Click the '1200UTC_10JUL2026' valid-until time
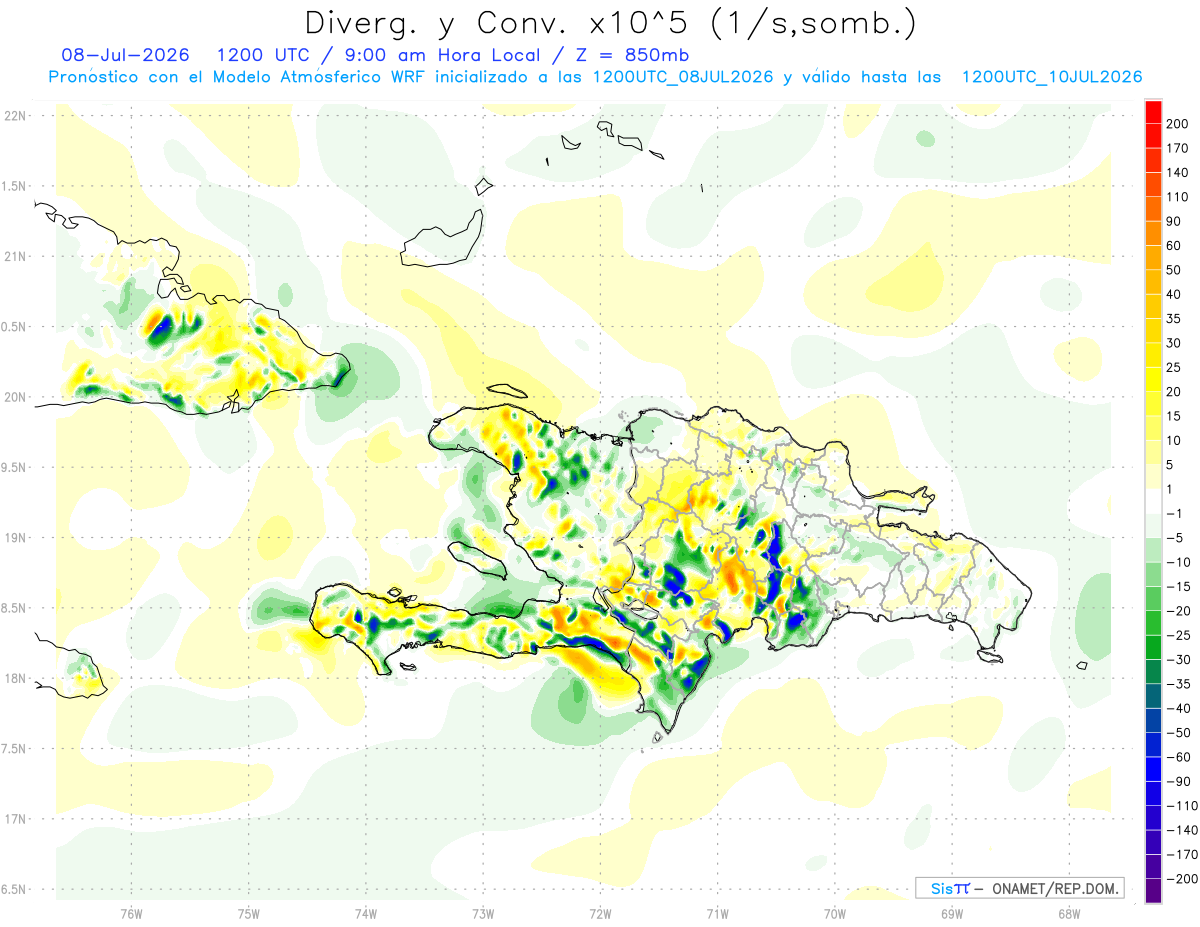The width and height of the screenshot is (1200, 927). point(1052,77)
